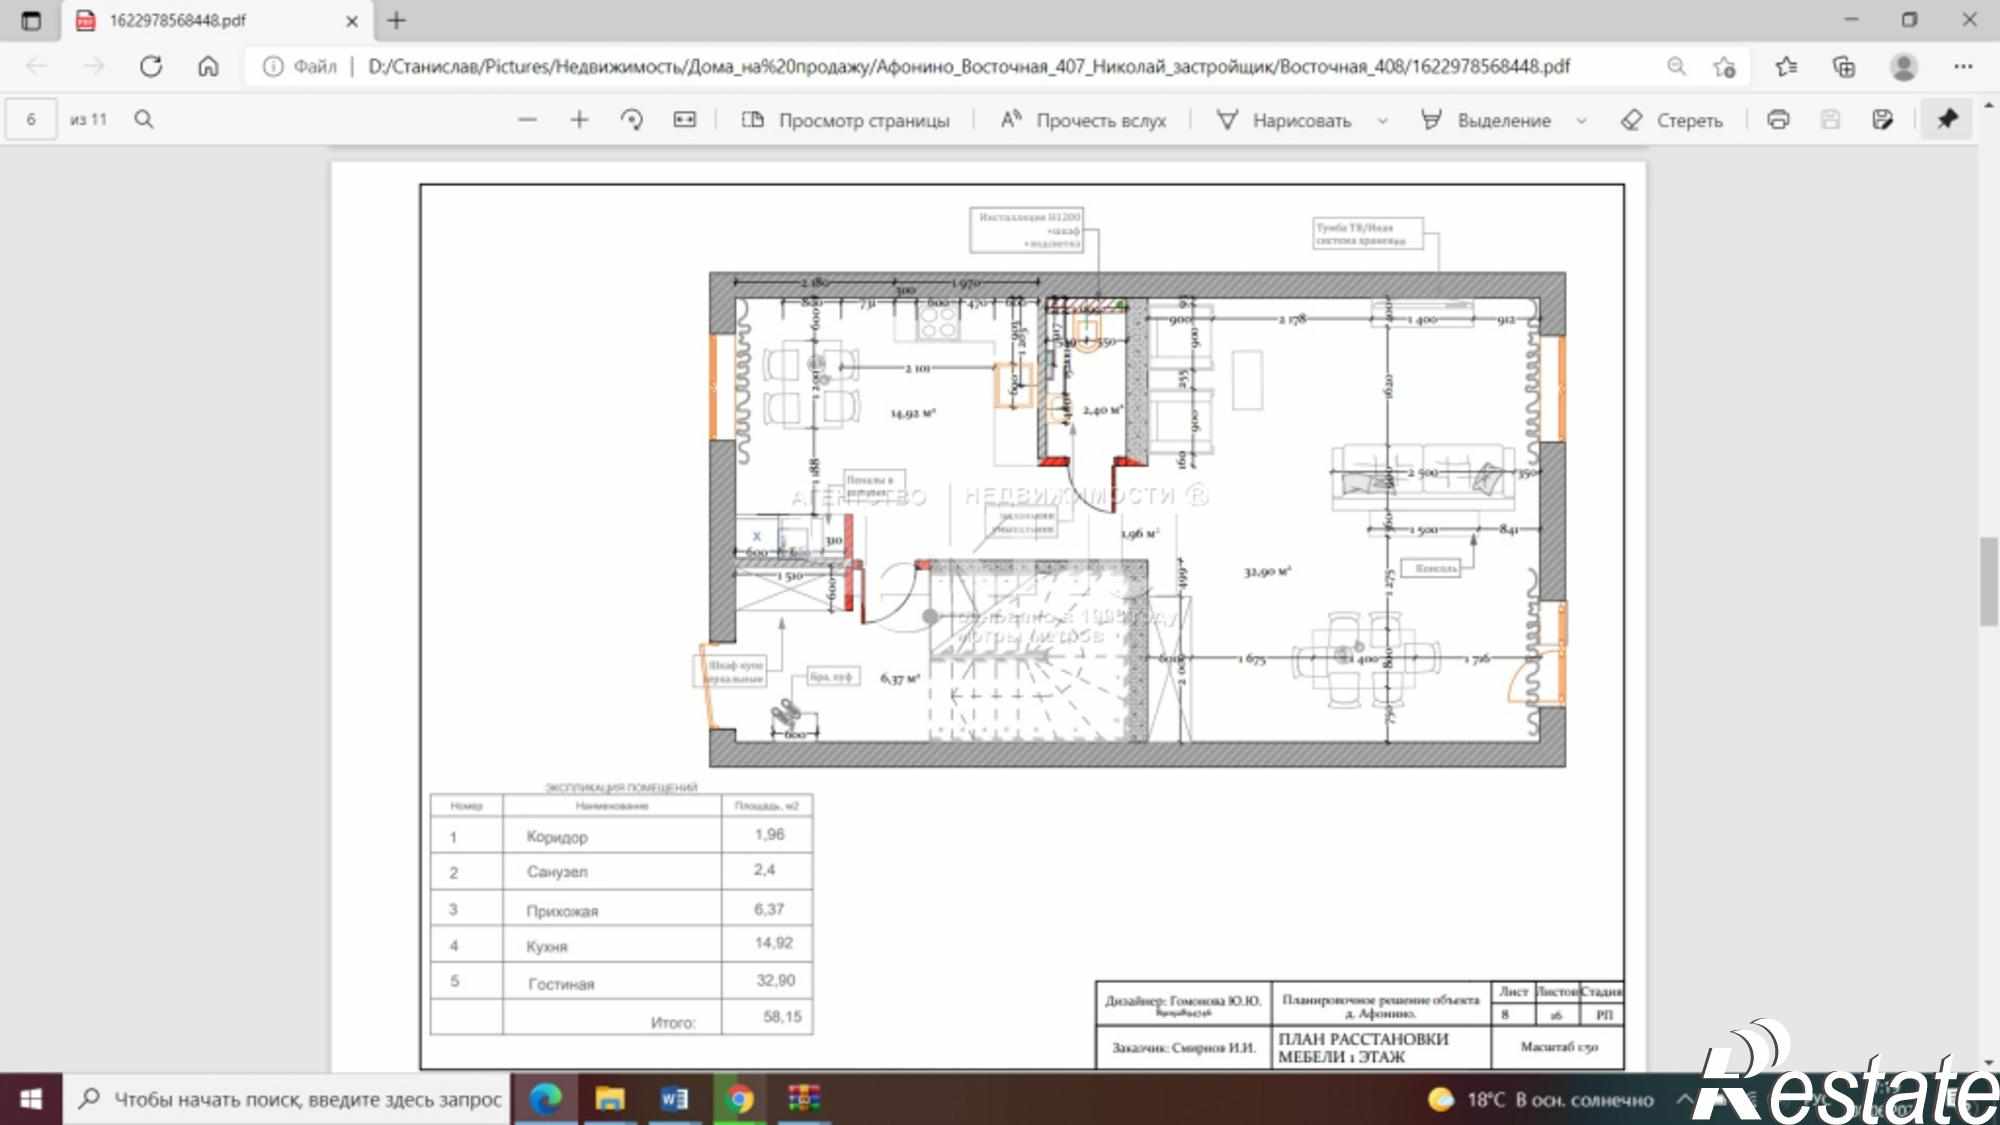
Task: Click the Санузел row name
Action: pos(557,872)
